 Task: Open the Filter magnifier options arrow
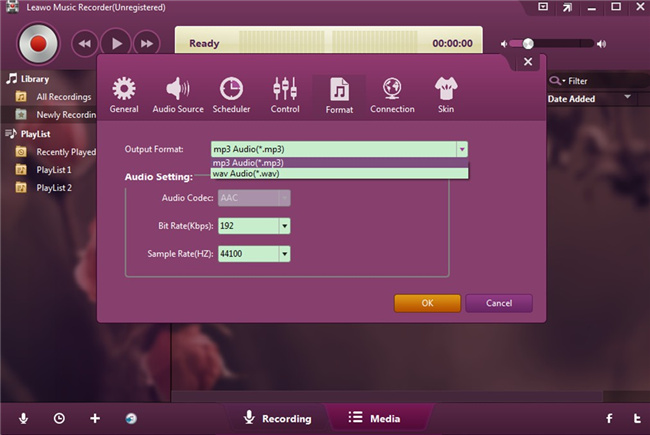click(564, 81)
